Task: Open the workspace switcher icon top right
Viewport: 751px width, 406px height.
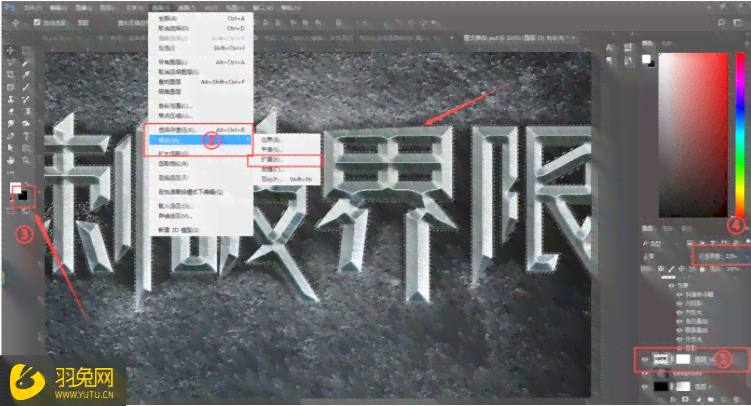Action: pos(738,23)
